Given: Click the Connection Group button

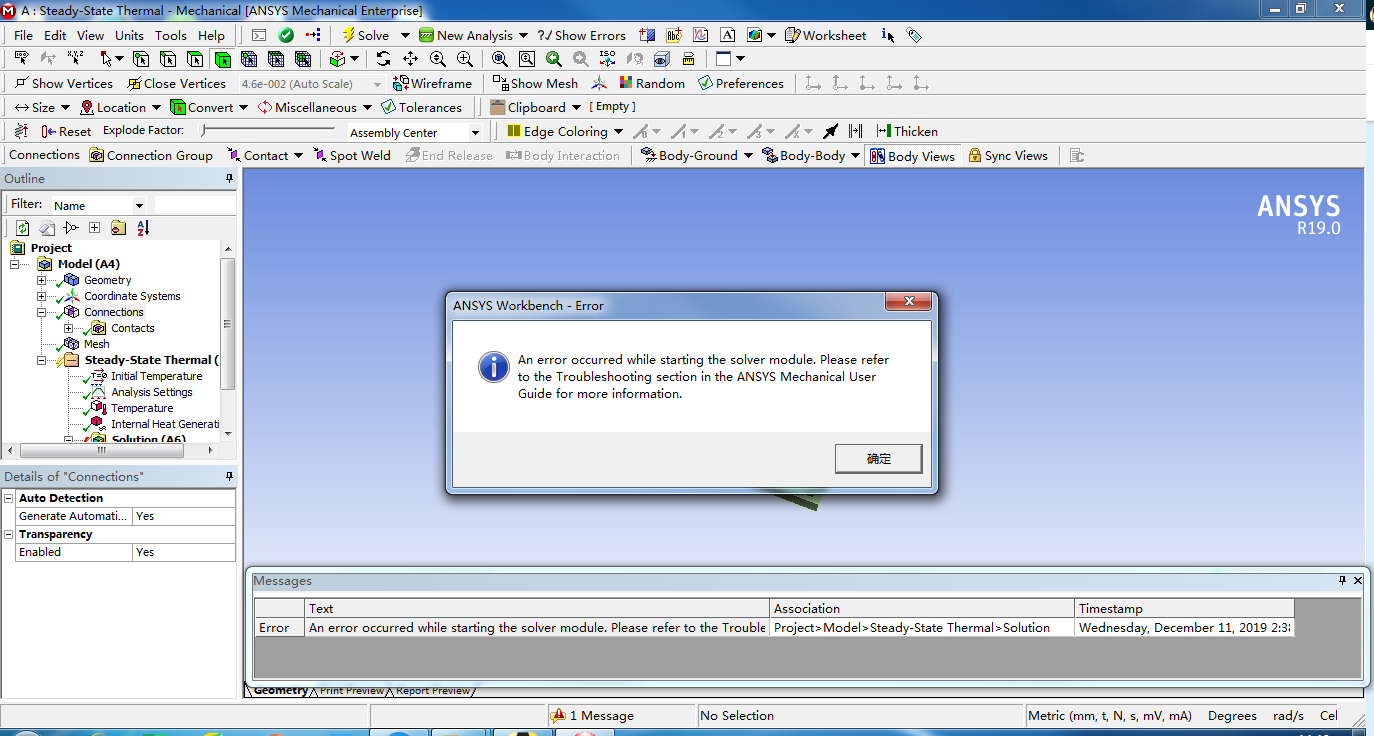Looking at the screenshot, I should coord(151,155).
